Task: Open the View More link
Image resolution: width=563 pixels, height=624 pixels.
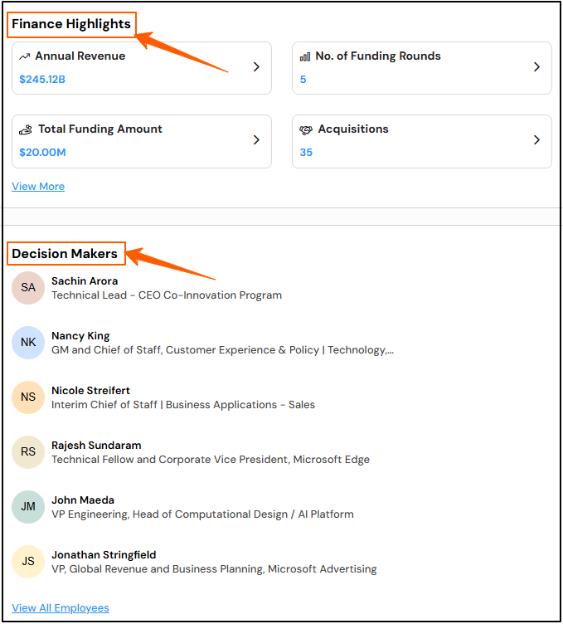Action: pos(38,186)
